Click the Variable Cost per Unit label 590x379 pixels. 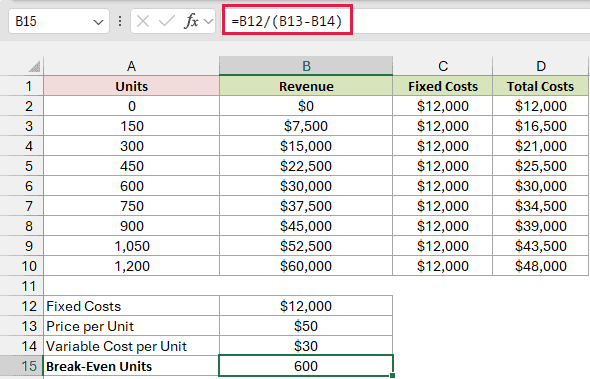[x=131, y=346]
